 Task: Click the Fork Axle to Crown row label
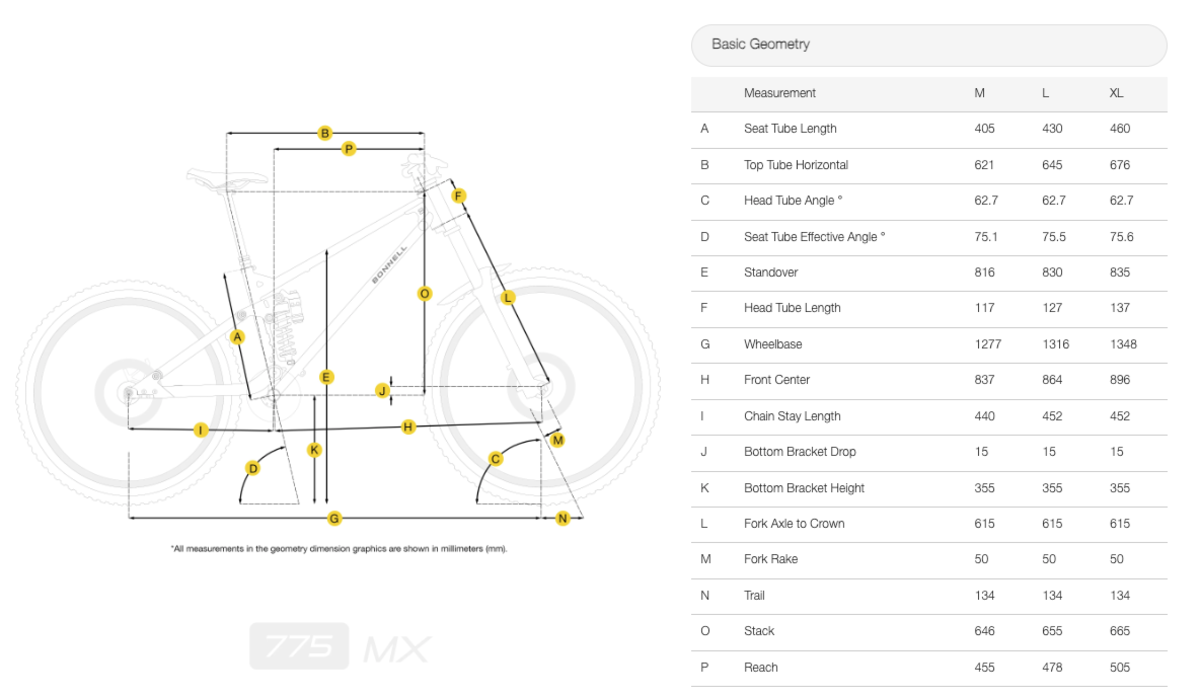(x=794, y=524)
